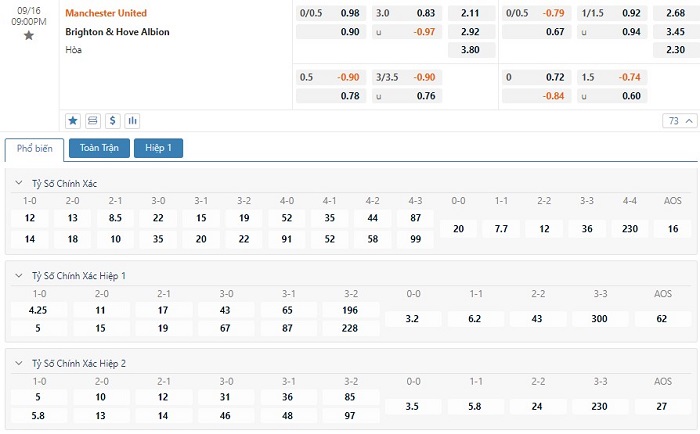700x434 pixels.
Task: Open the dollar sign betting icon
Action: click(112, 121)
